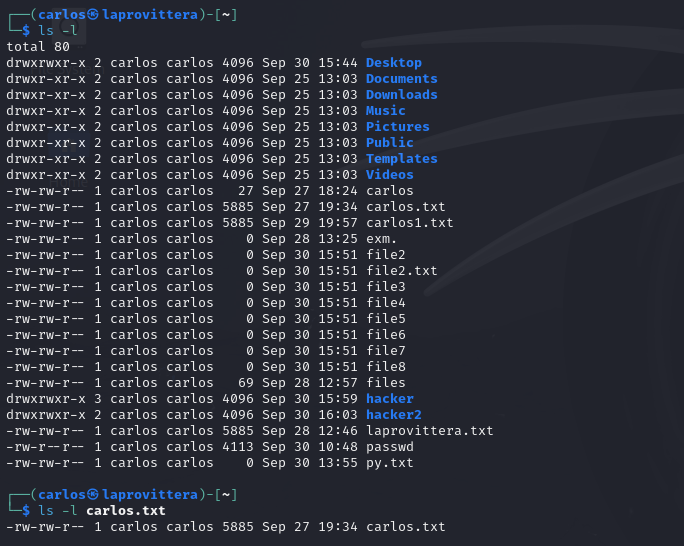Click the Templates directory name
This screenshot has width=684, height=546.
(401, 159)
